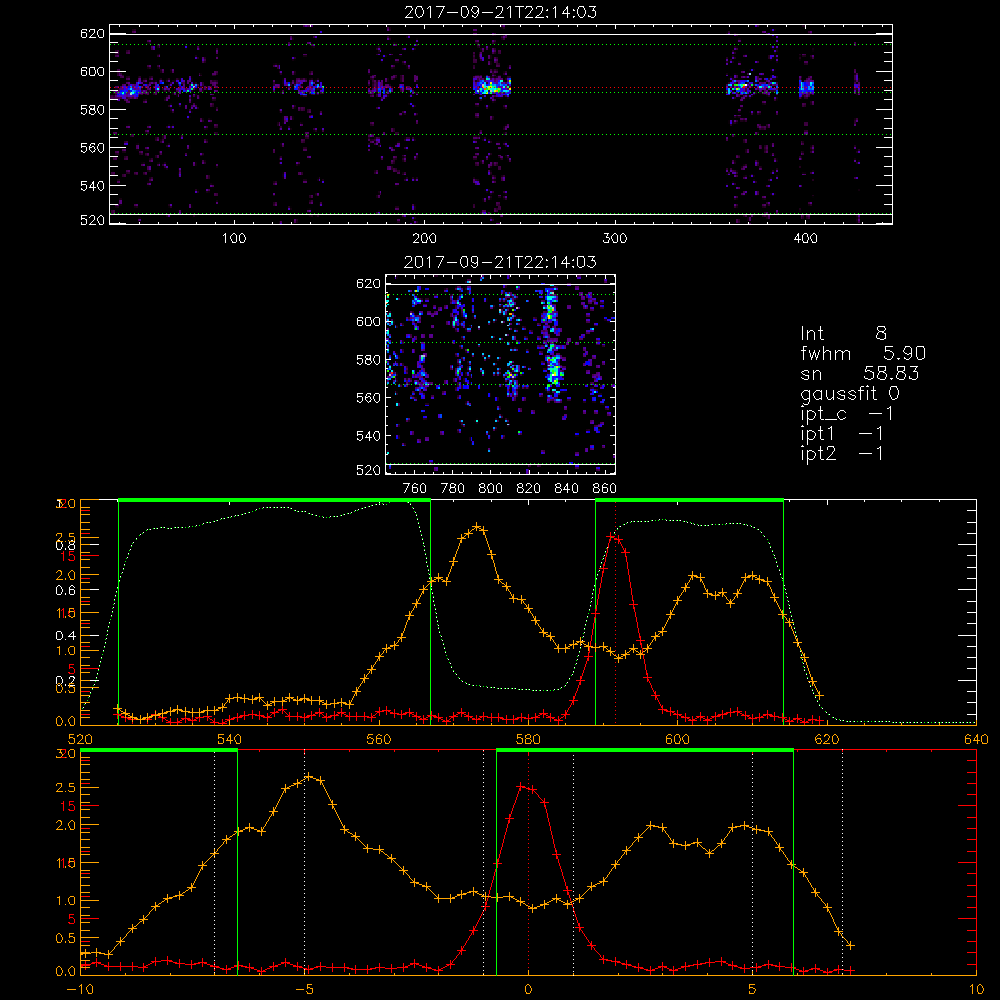The height and width of the screenshot is (1000, 1000).
Task: Click x-axis label 760 under middle image
Action: 415,489
